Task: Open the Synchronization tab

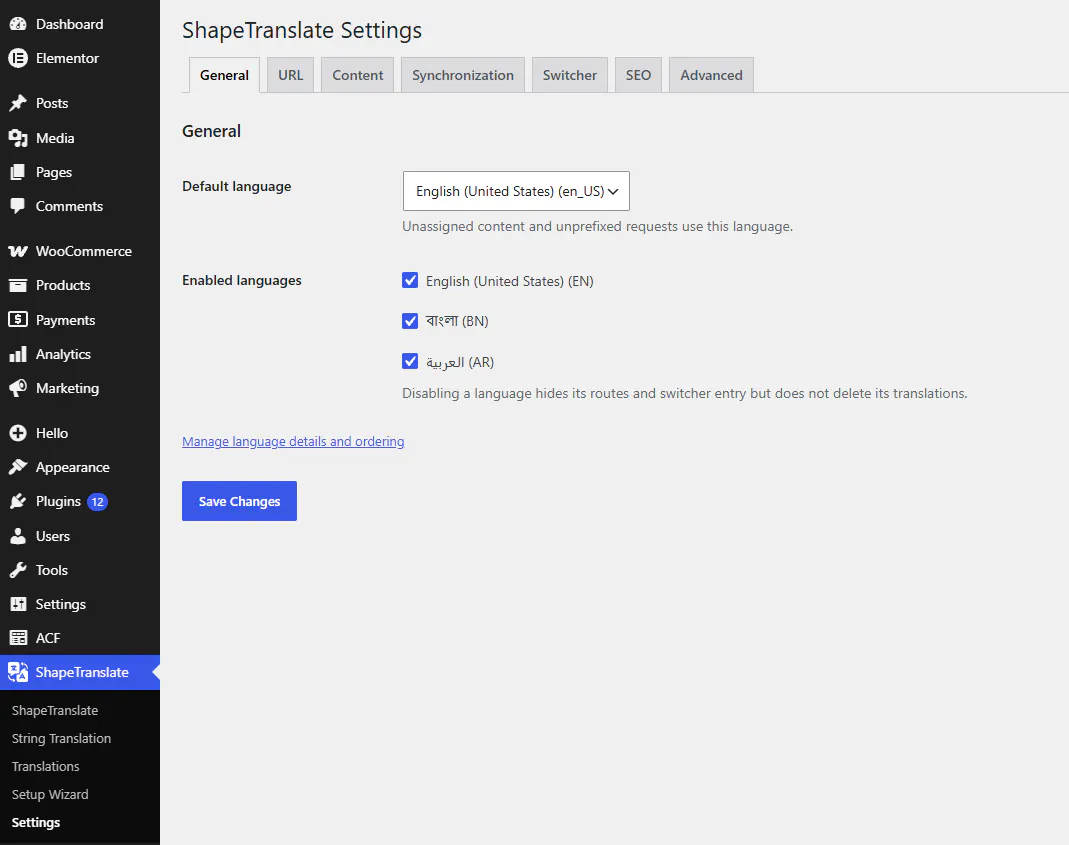Action: click(463, 75)
